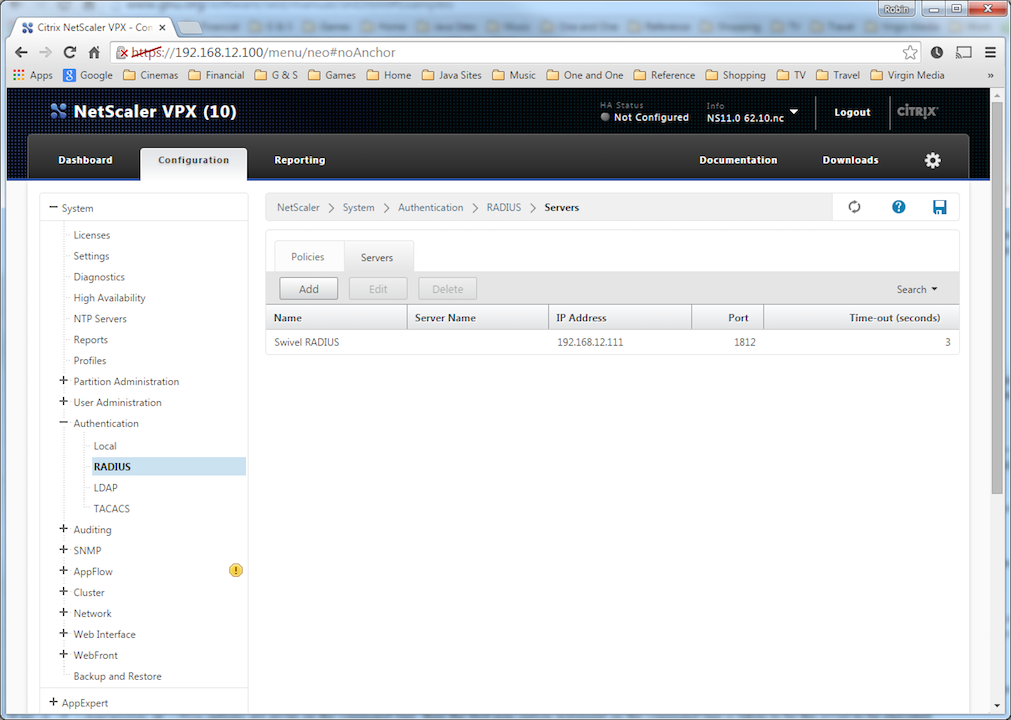Switch to the Policies tab
The width and height of the screenshot is (1011, 720).
click(x=307, y=257)
